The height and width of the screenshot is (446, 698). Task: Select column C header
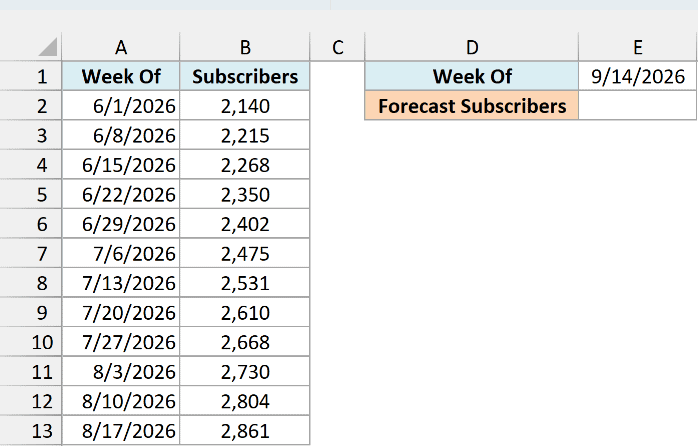(x=337, y=47)
